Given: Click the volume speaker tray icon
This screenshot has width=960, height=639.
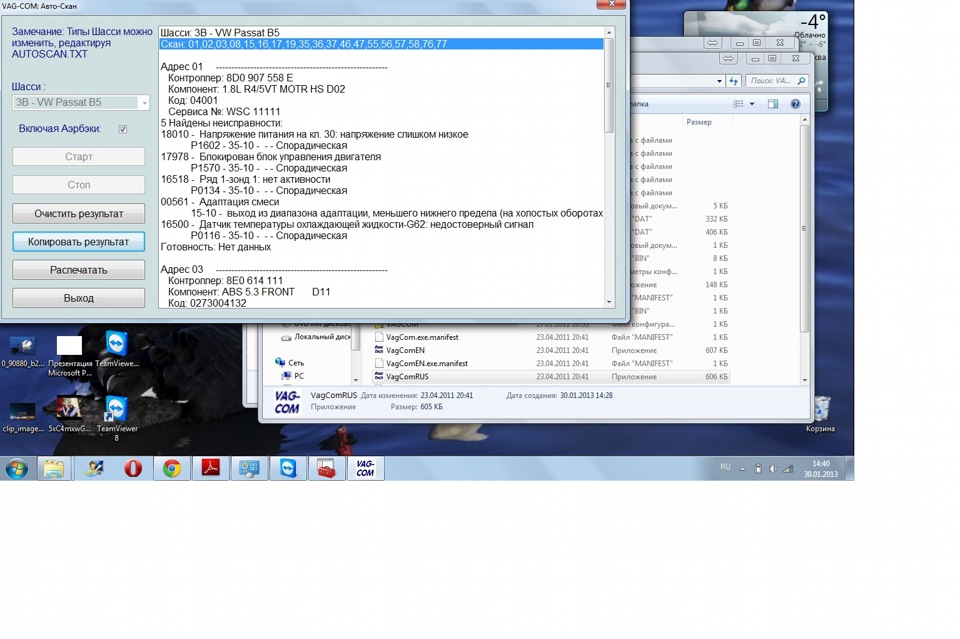Looking at the screenshot, I should click(773, 469).
